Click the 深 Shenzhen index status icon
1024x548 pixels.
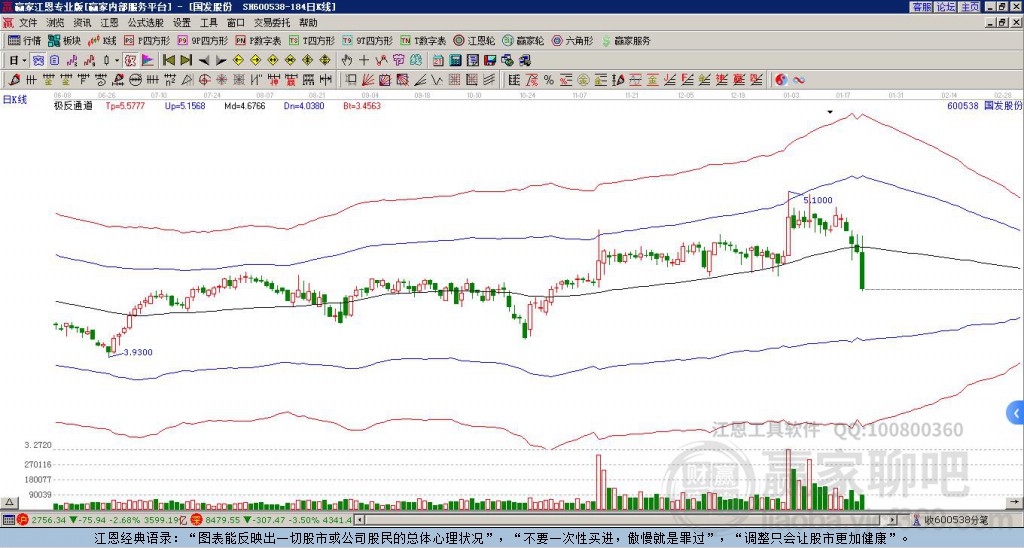tap(196, 520)
